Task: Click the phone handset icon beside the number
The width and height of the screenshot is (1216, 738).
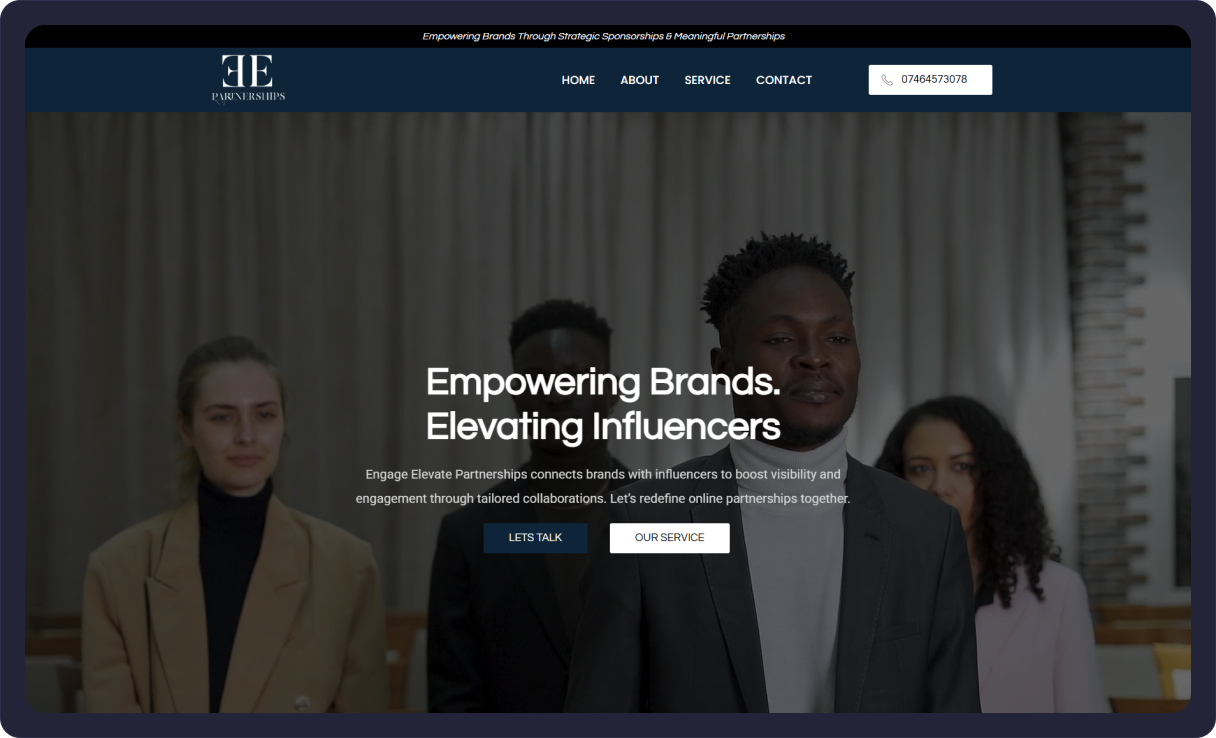Action: coord(887,80)
